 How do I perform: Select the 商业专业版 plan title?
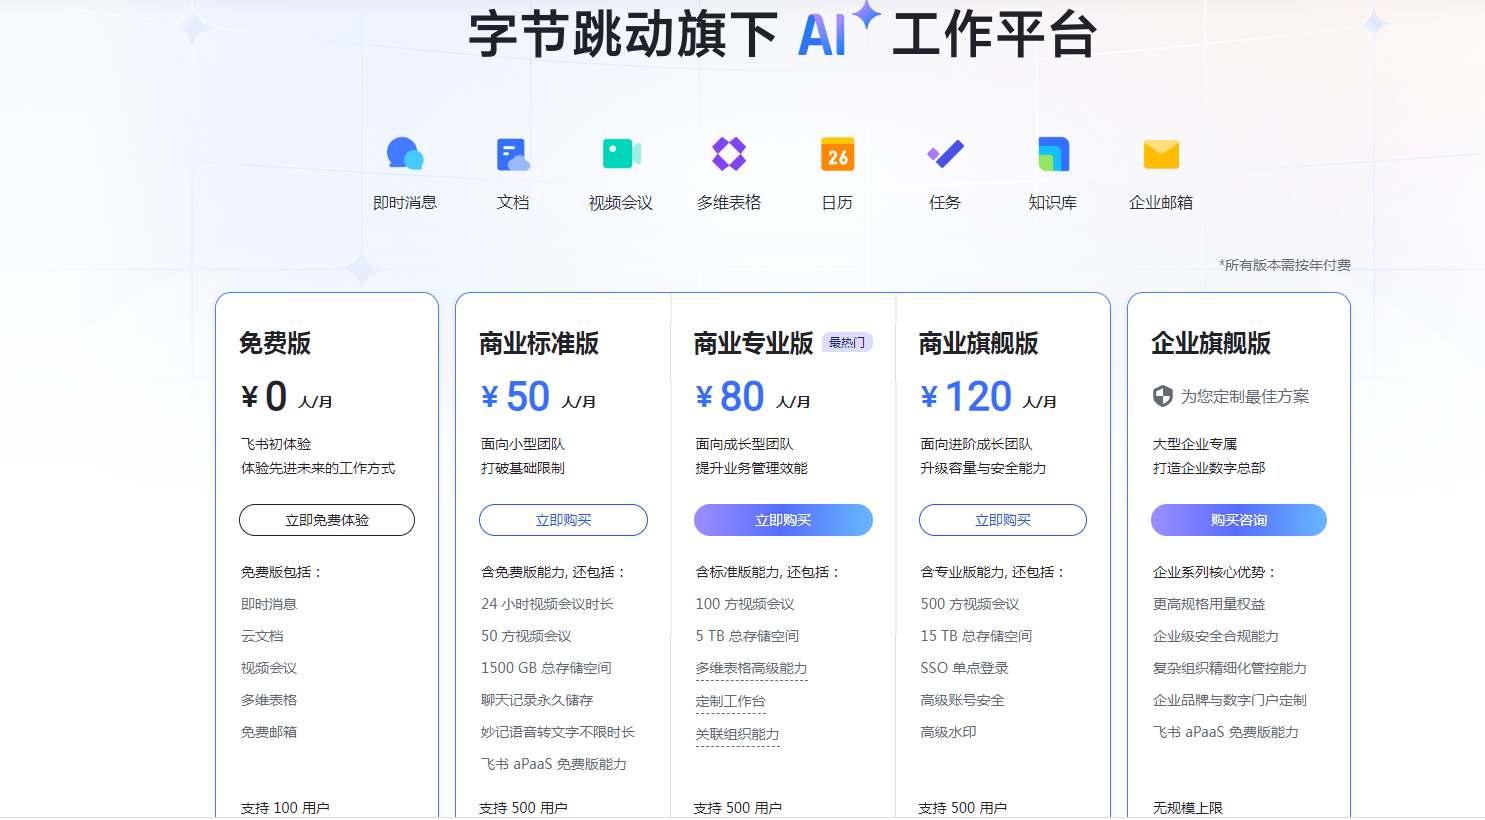[753, 343]
